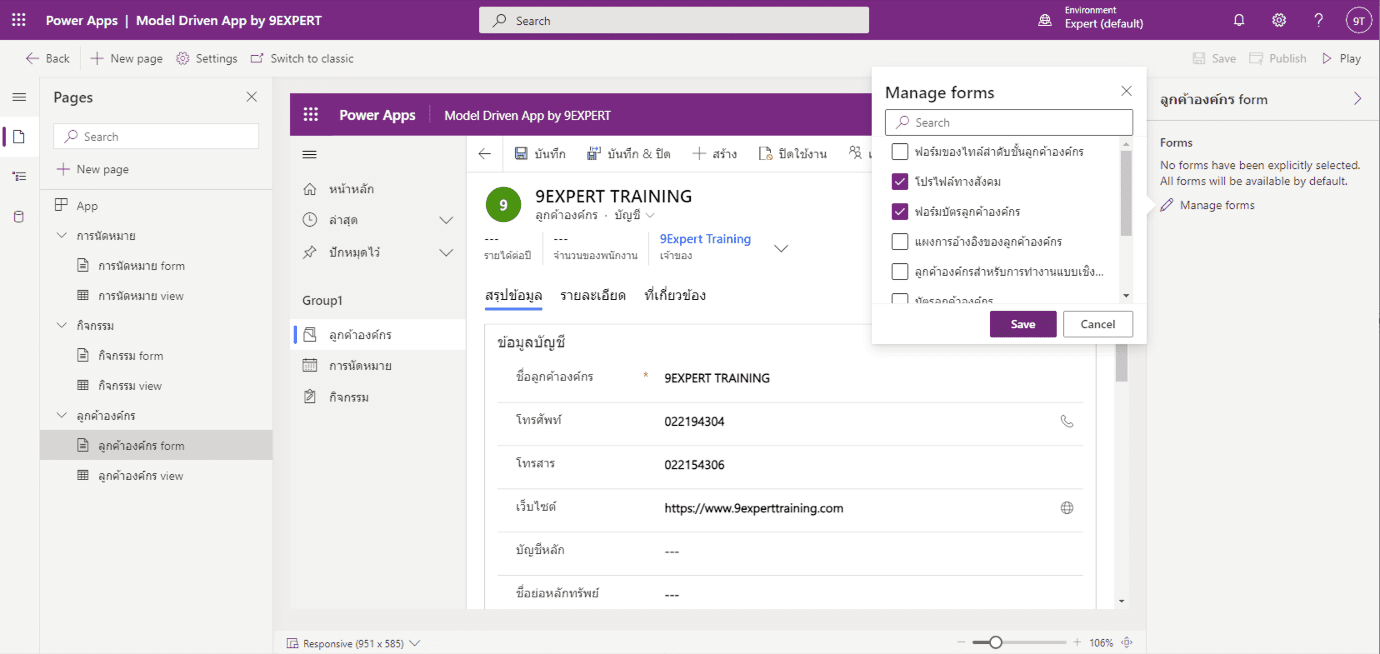Click the search field in Manage forms
Viewport: 1380px width, 654px height.
click(x=1008, y=121)
